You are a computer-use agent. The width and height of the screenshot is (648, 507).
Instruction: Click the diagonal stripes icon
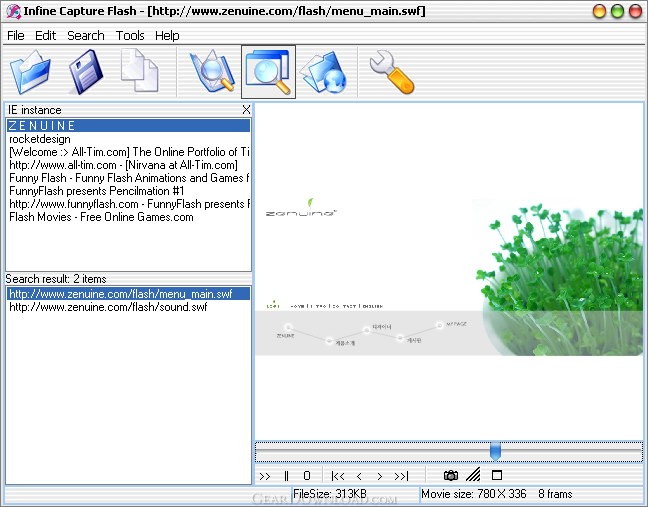click(473, 475)
